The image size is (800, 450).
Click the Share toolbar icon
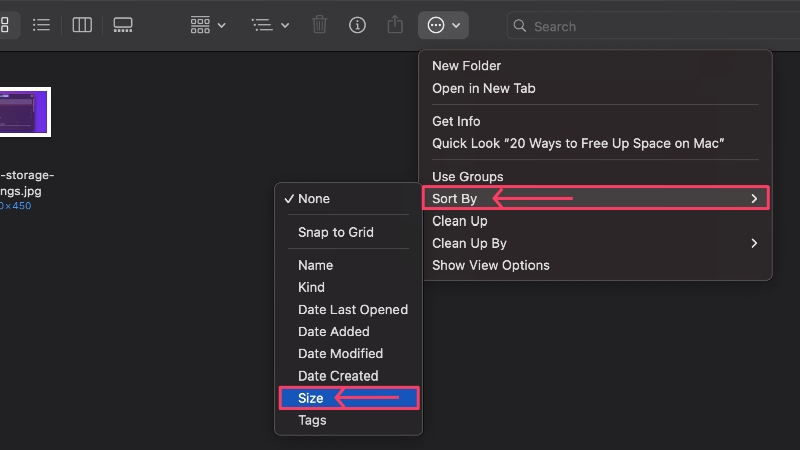pos(395,24)
